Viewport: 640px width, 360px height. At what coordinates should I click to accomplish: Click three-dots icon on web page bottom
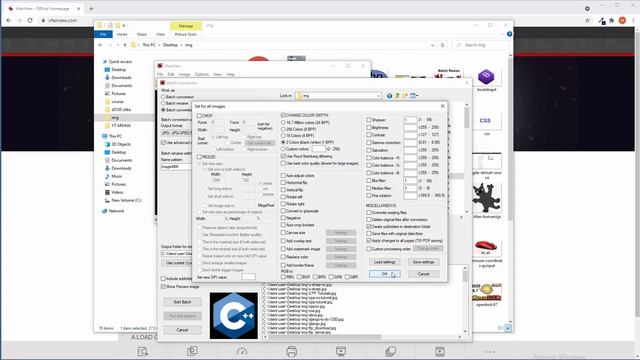tap(489, 351)
